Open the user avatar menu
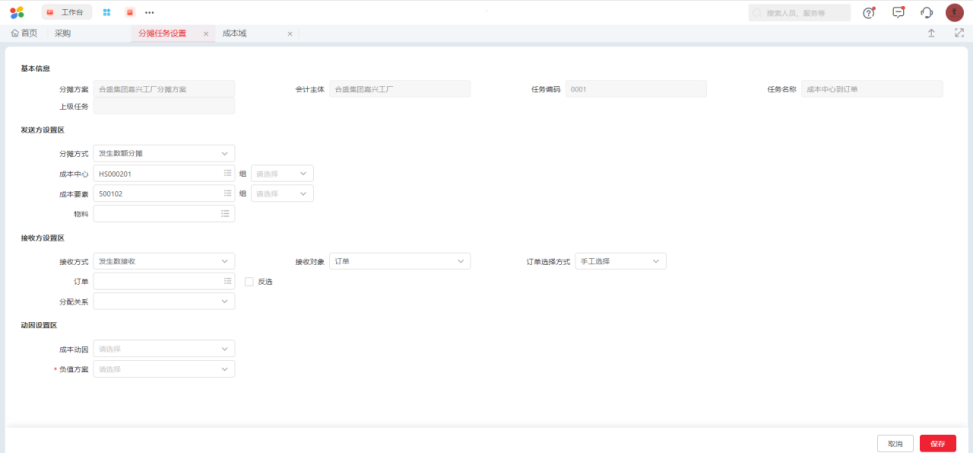974x453 pixels. pyautogui.click(x=955, y=12)
